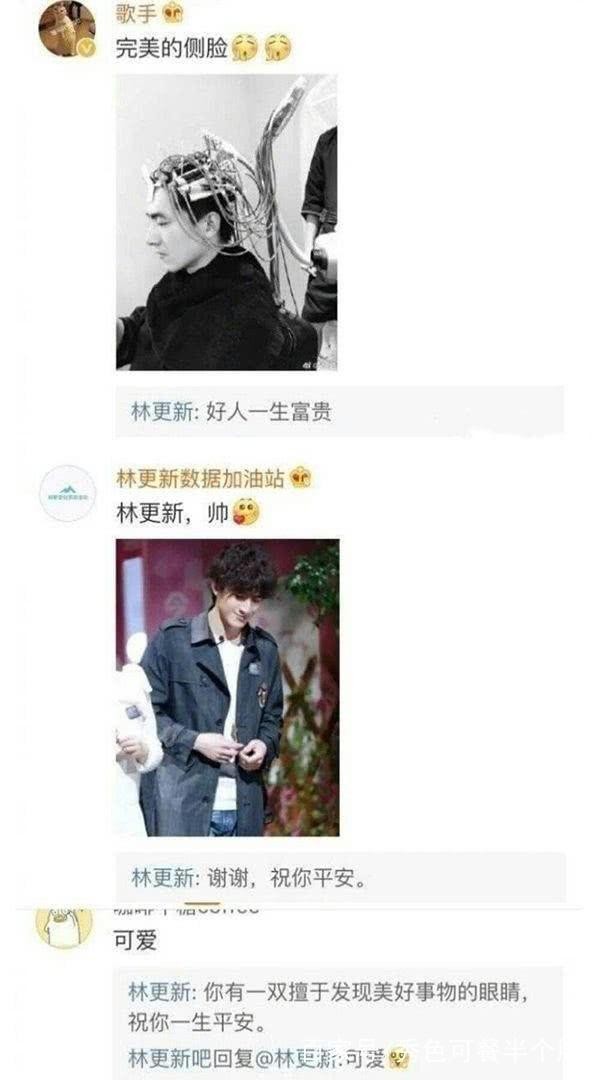Click the kiss emoji after 林更新，帅
600x1080 pixels.
point(246,512)
